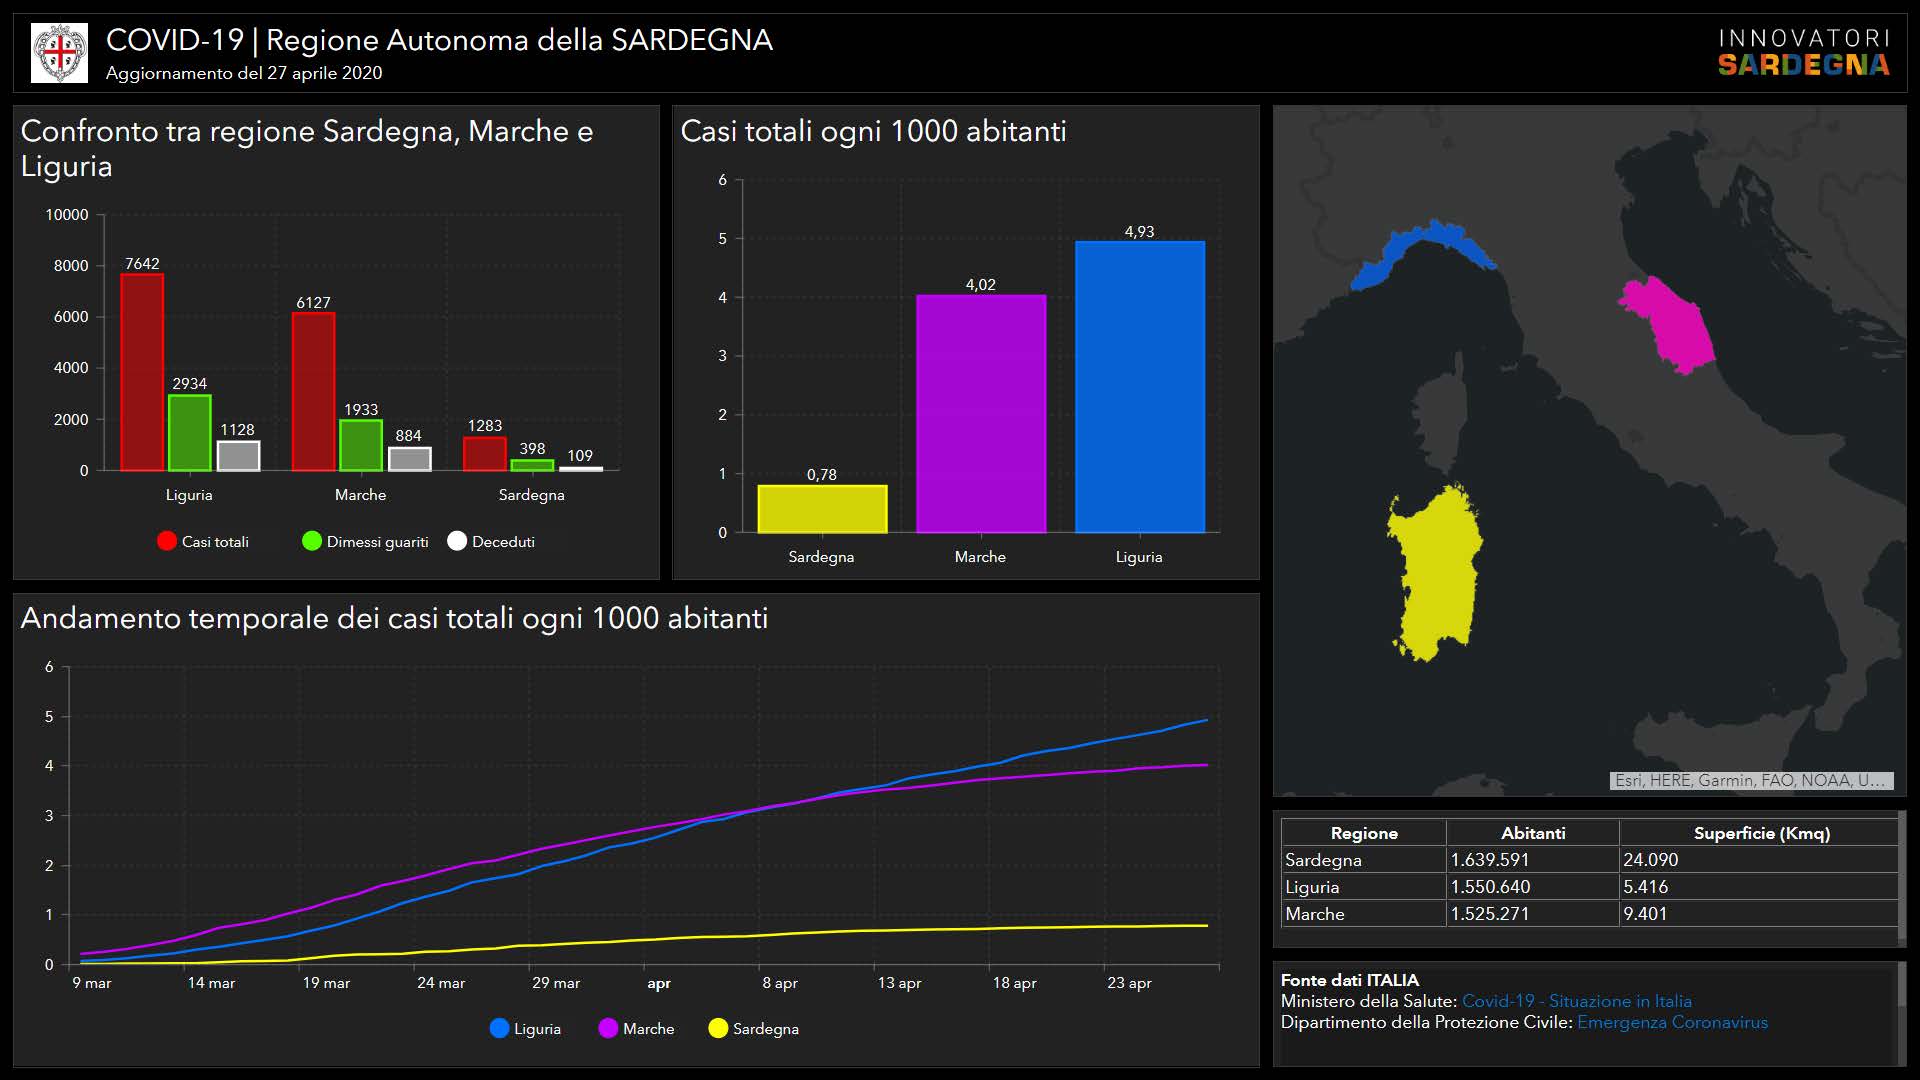Toggle Deceduti legend white marker
This screenshot has height=1080, width=1920.
(x=457, y=541)
